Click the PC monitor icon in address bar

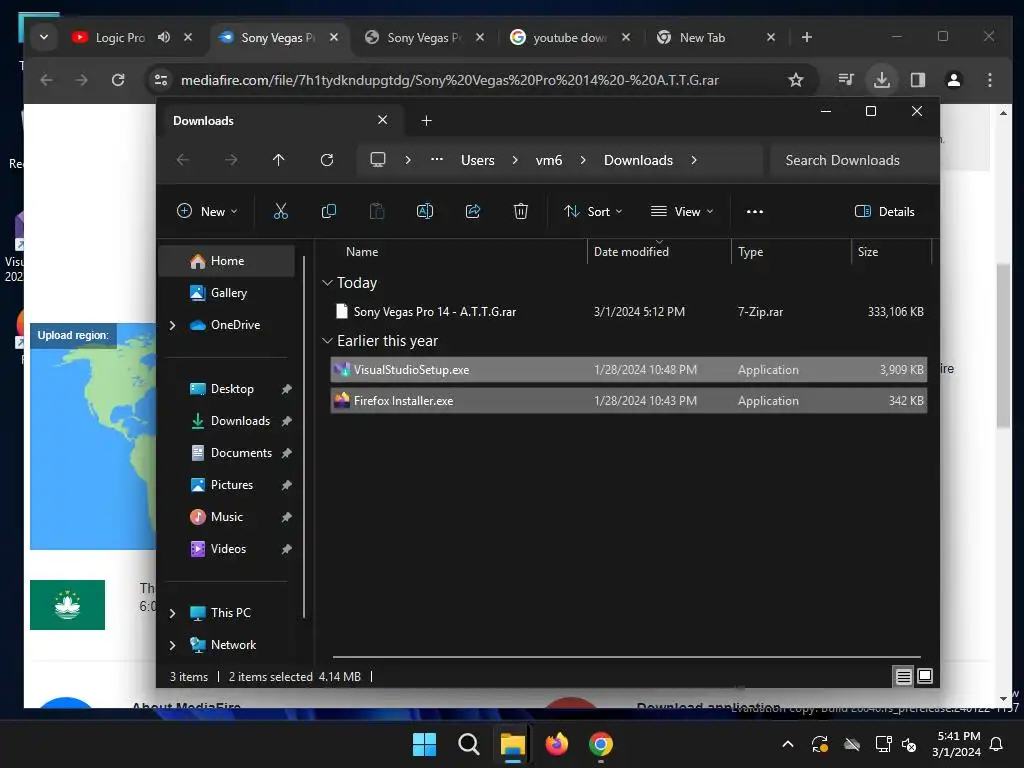tap(377, 160)
